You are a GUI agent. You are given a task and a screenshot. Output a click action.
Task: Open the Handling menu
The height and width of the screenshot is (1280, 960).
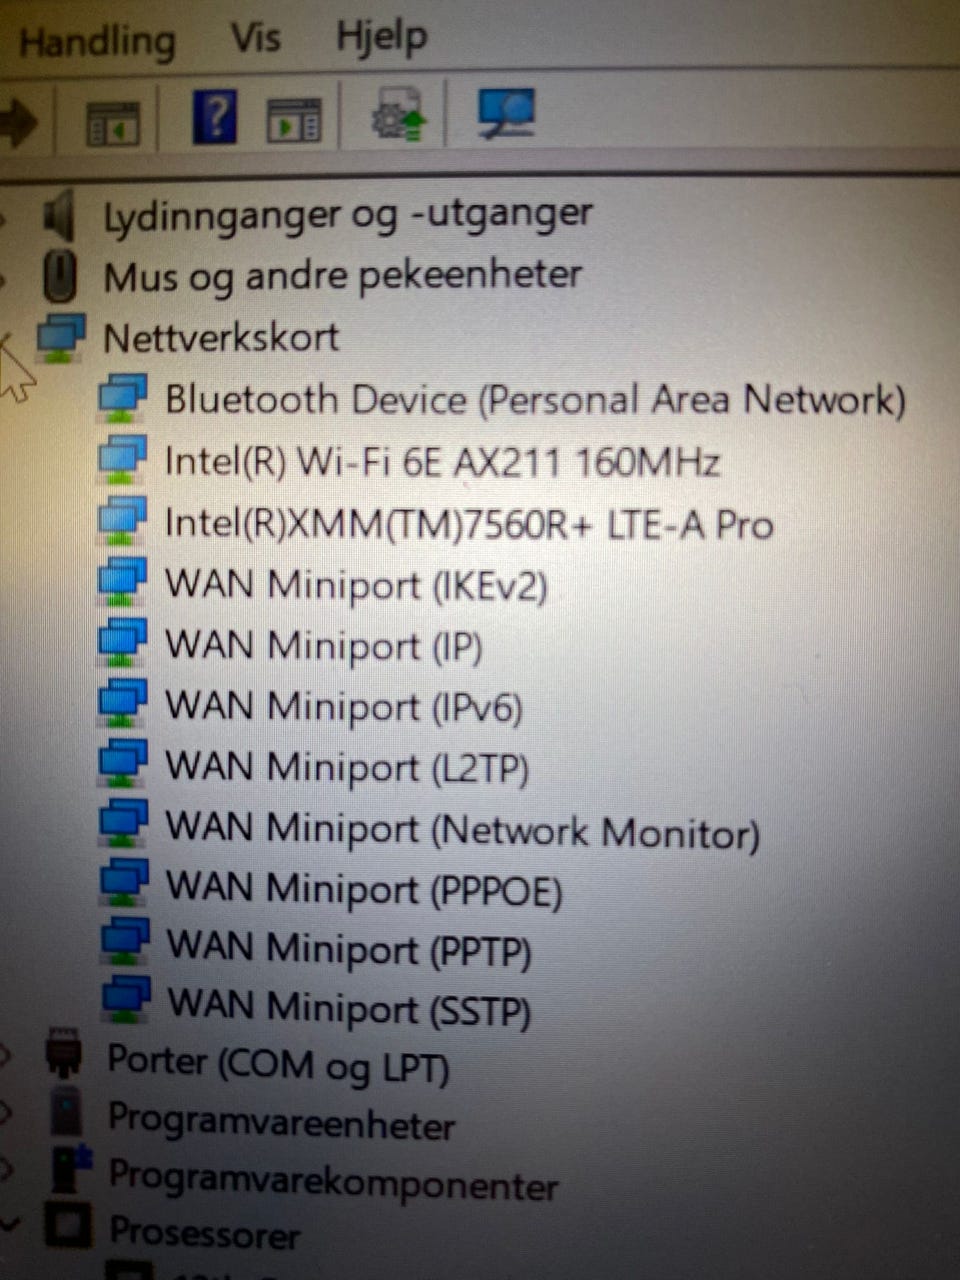(x=97, y=42)
